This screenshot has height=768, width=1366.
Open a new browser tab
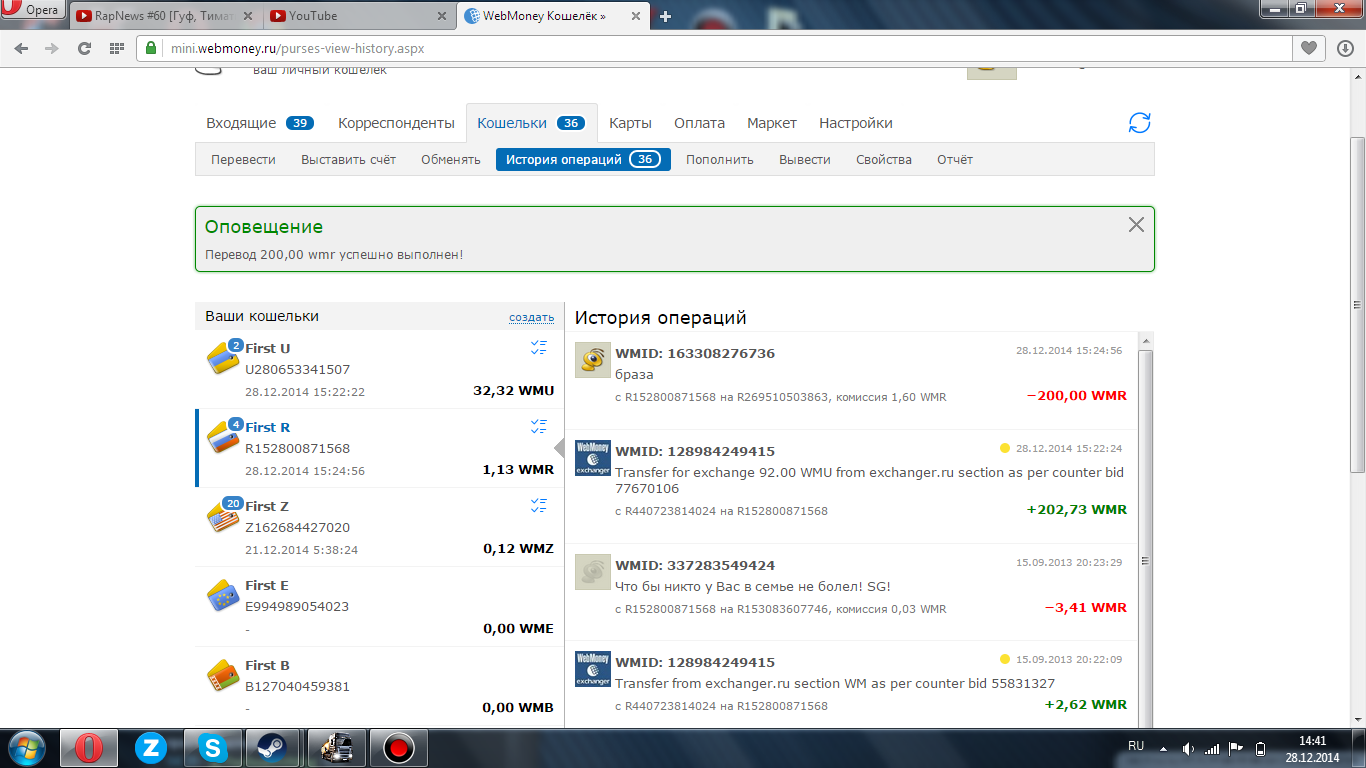click(x=666, y=16)
